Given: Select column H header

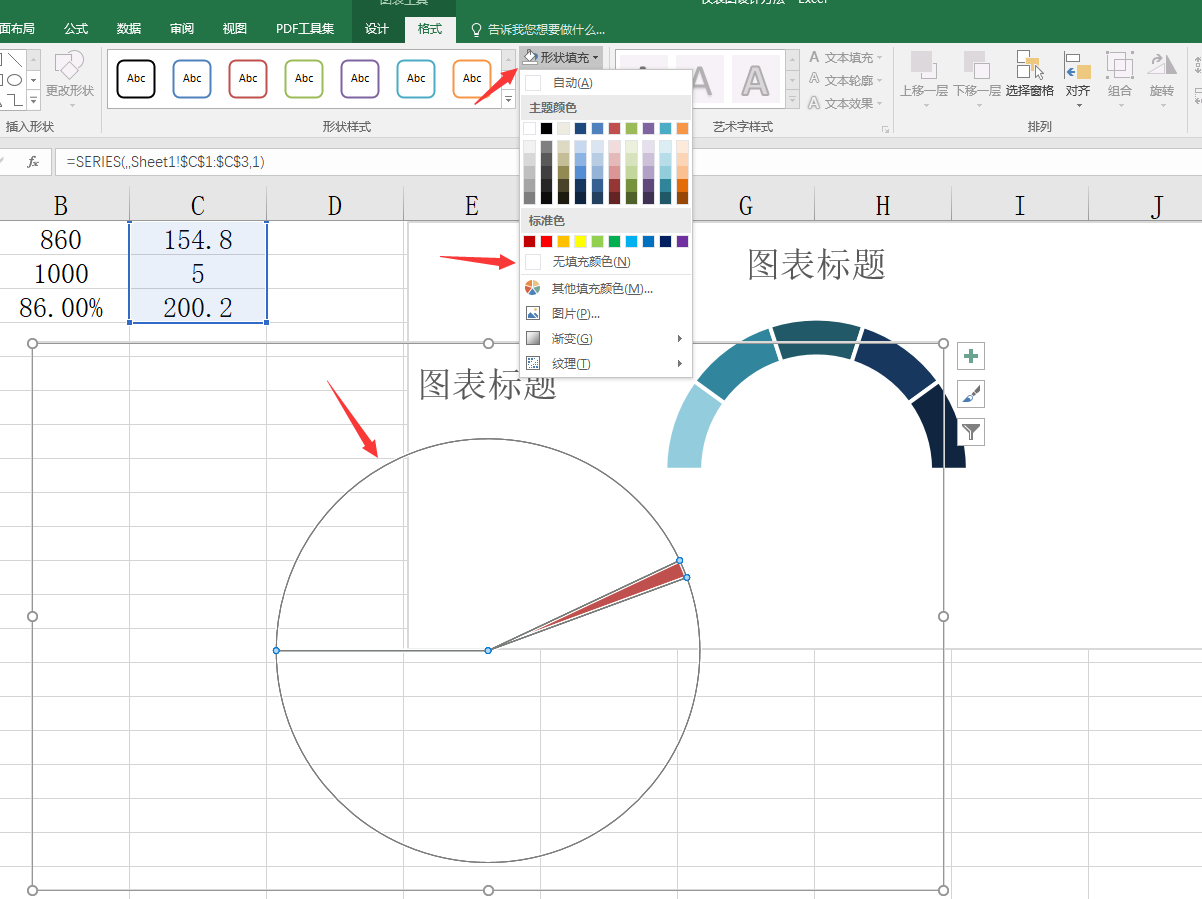Looking at the screenshot, I should point(882,205).
